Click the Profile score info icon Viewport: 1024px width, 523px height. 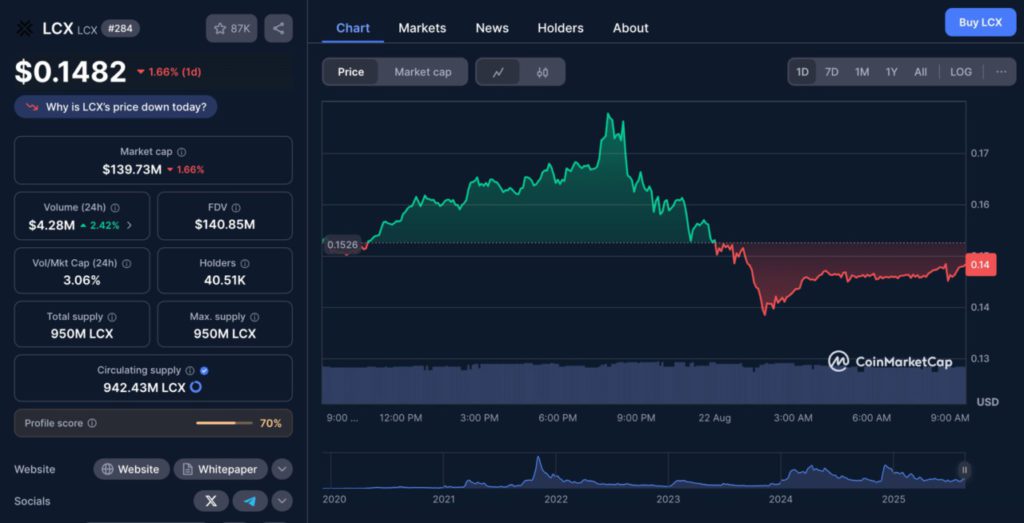click(92, 423)
